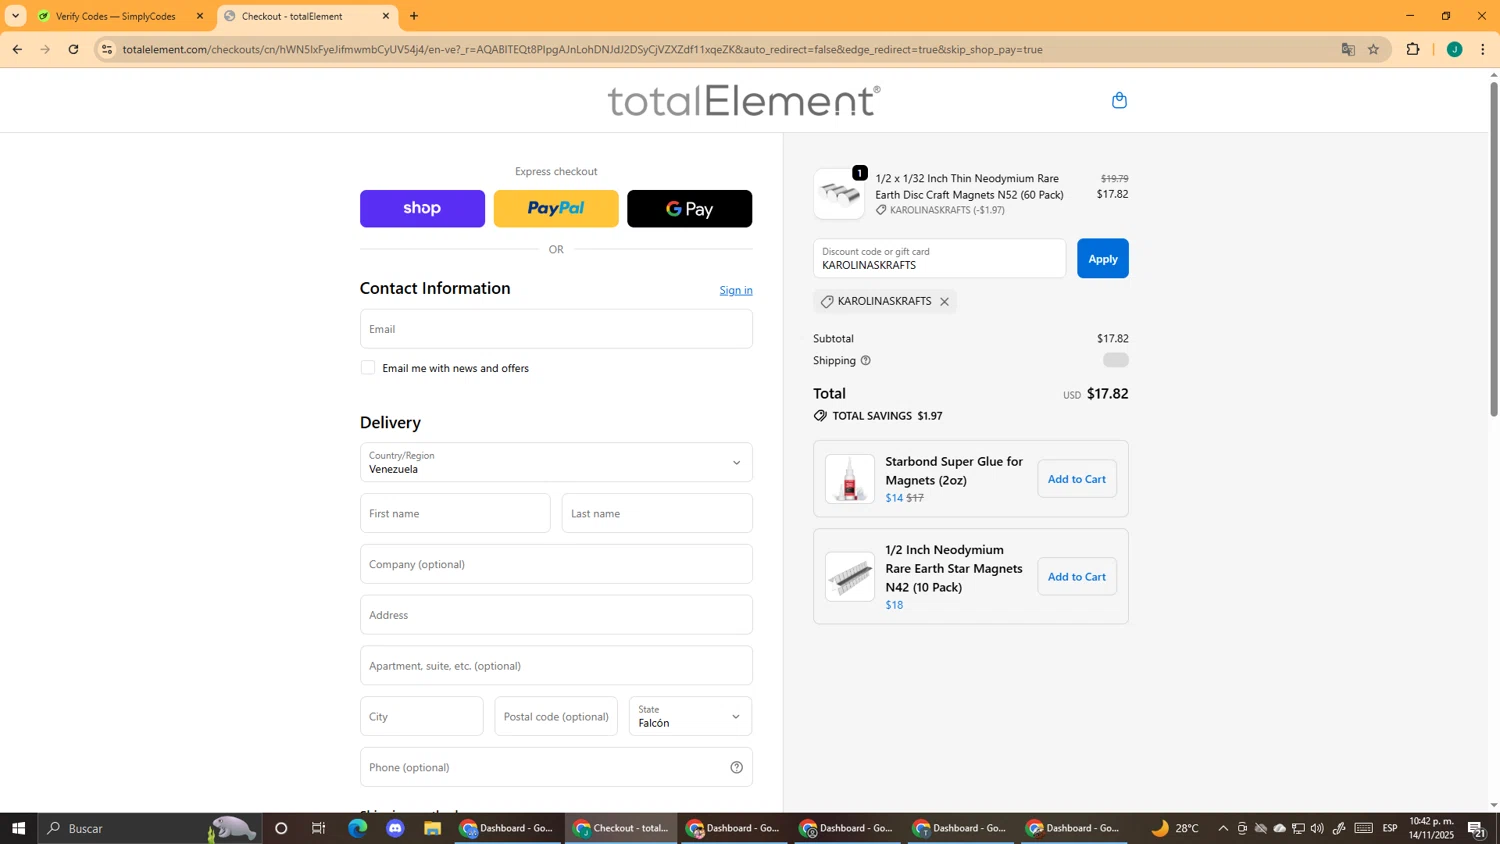1500x844 pixels.
Task: Click the totalElement logo
Action: [744, 101]
